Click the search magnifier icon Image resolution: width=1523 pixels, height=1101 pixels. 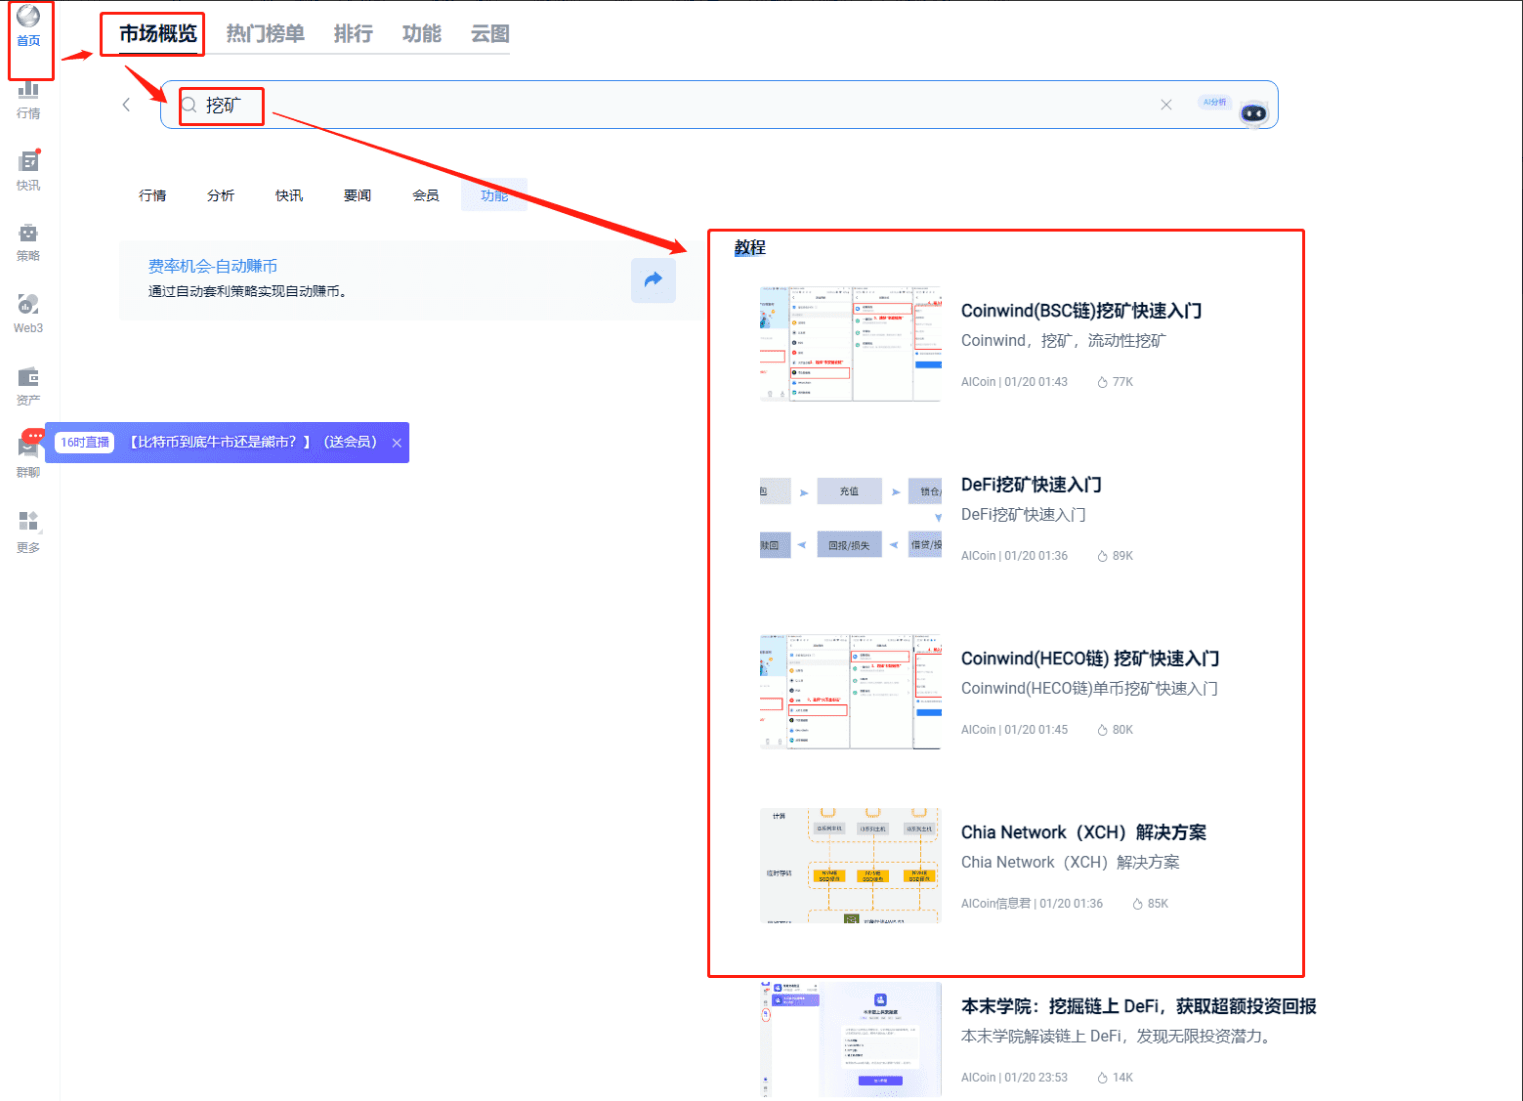coord(189,105)
